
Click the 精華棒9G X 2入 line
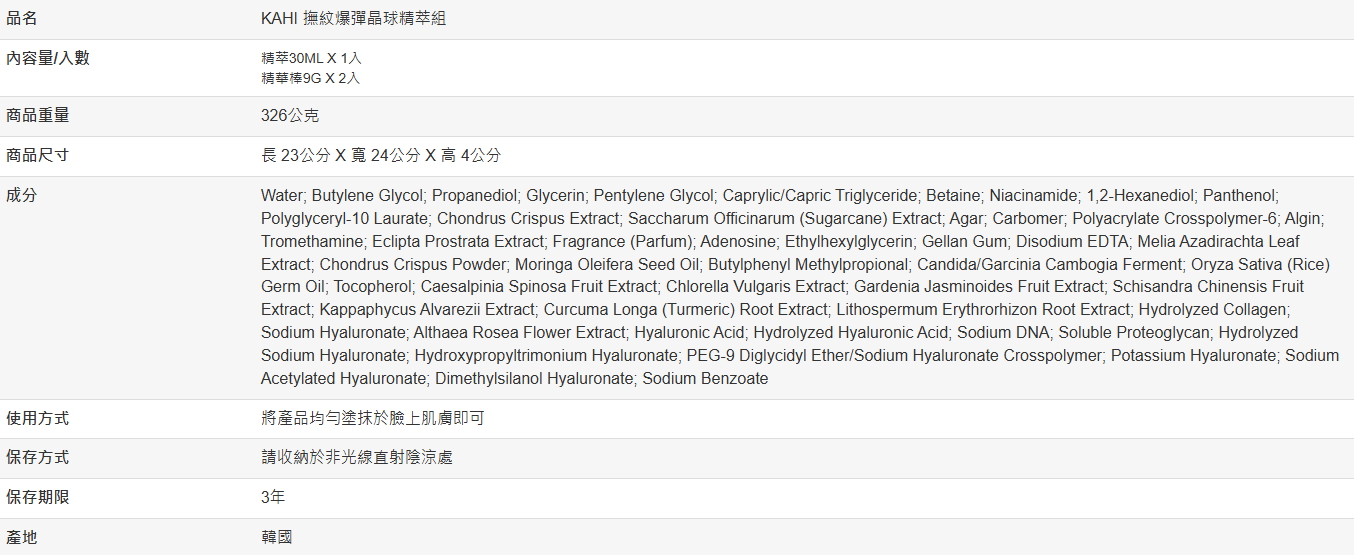pos(310,78)
